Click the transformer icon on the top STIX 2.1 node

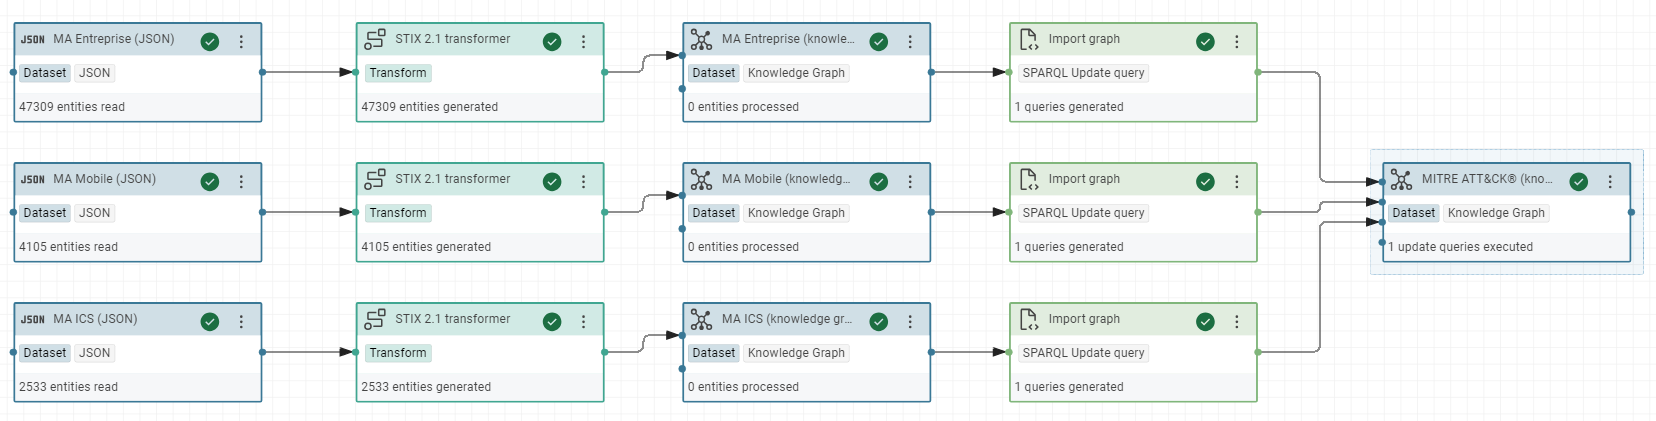(375, 40)
